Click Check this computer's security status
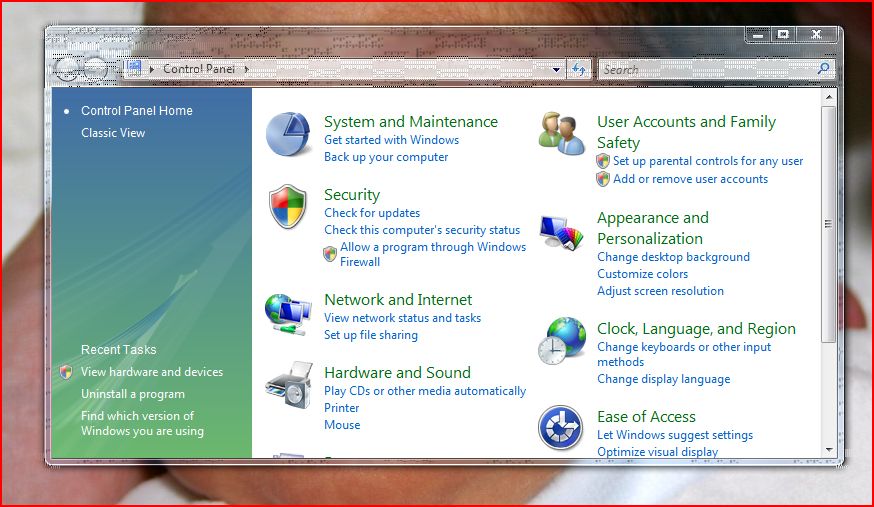The width and height of the screenshot is (874, 507). point(422,230)
